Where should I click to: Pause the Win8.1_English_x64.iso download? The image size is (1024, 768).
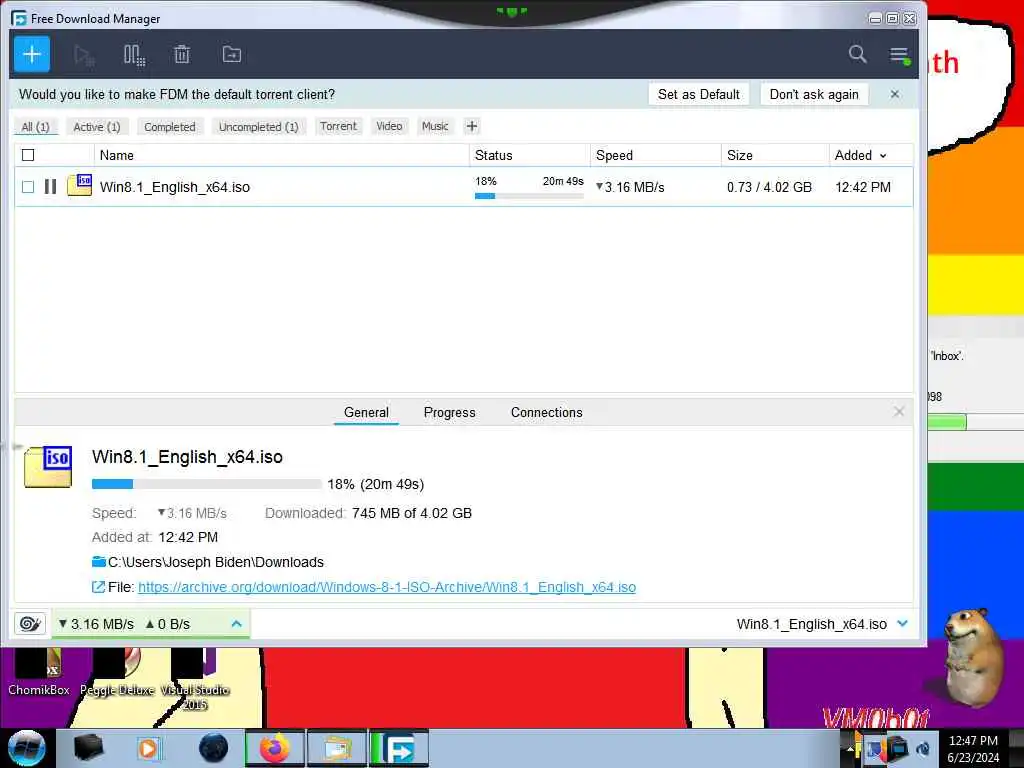pos(50,187)
